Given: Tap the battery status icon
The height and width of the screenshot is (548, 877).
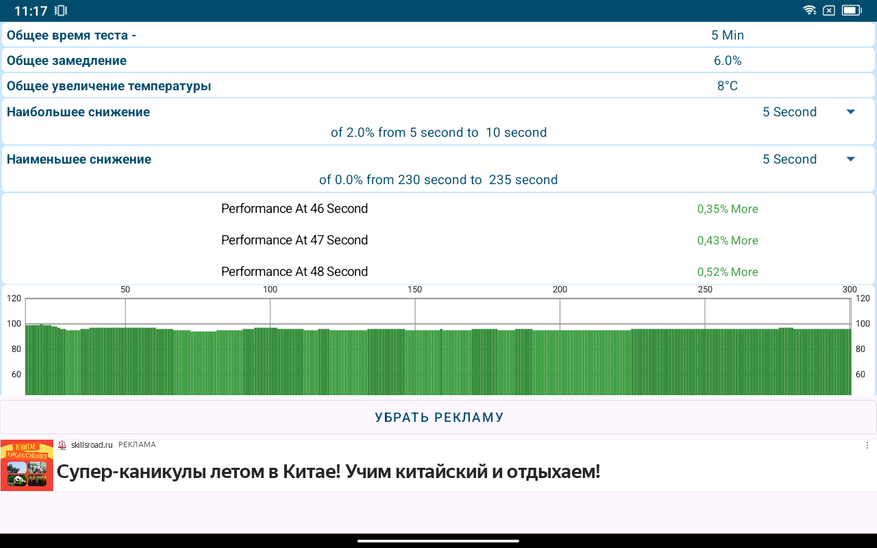Looking at the screenshot, I should [852, 10].
